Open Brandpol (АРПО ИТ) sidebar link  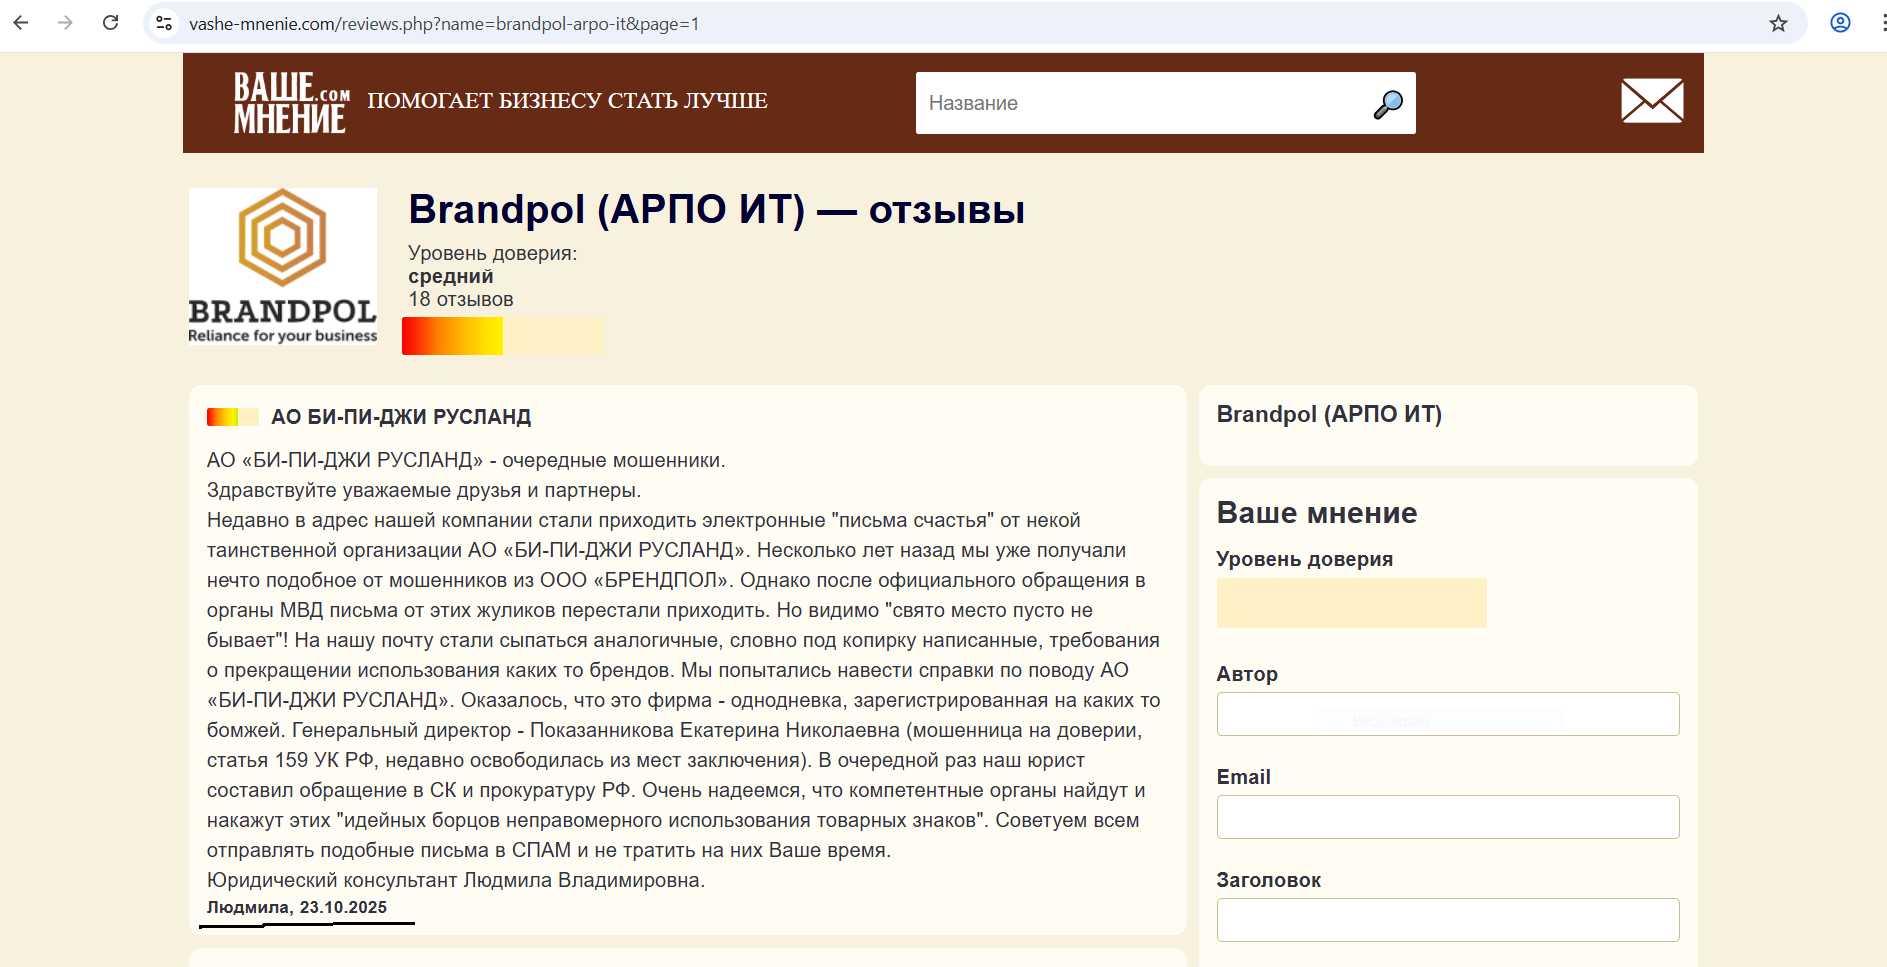[x=1329, y=415]
